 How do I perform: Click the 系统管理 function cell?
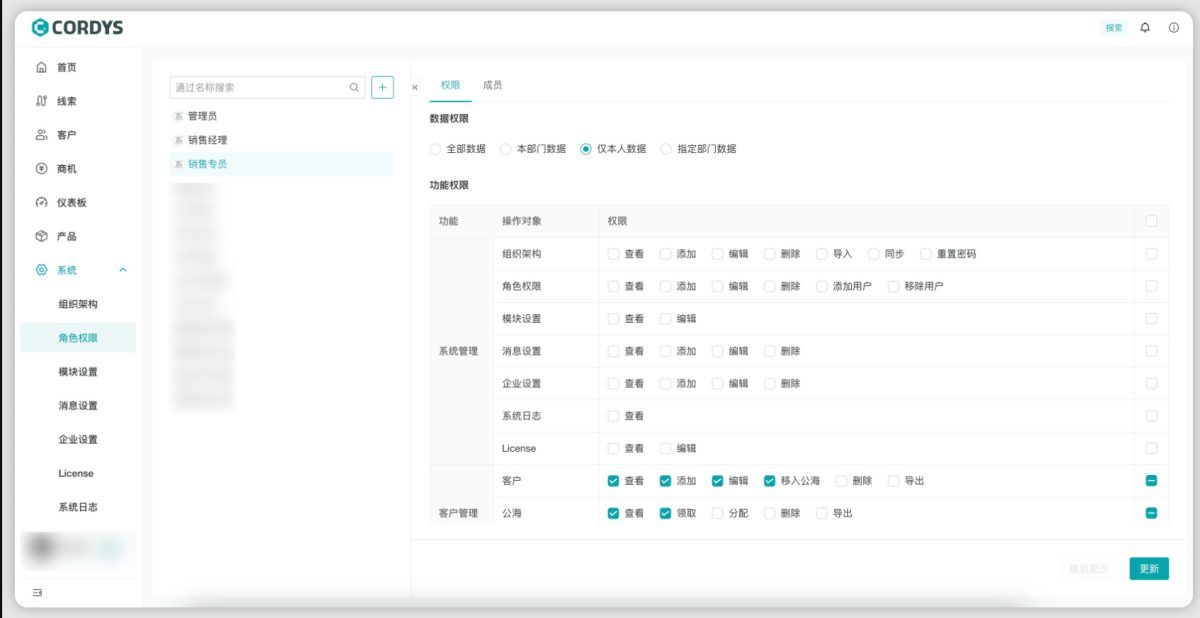click(458, 351)
